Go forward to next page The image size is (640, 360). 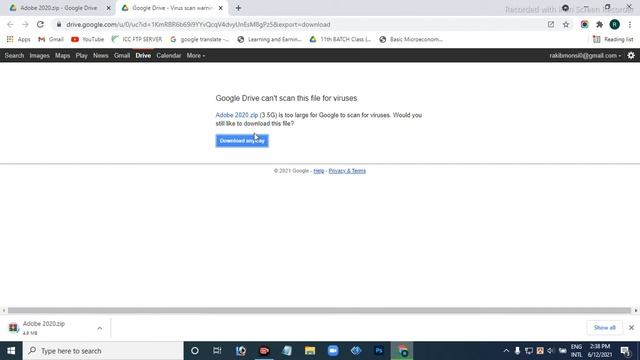point(25,24)
